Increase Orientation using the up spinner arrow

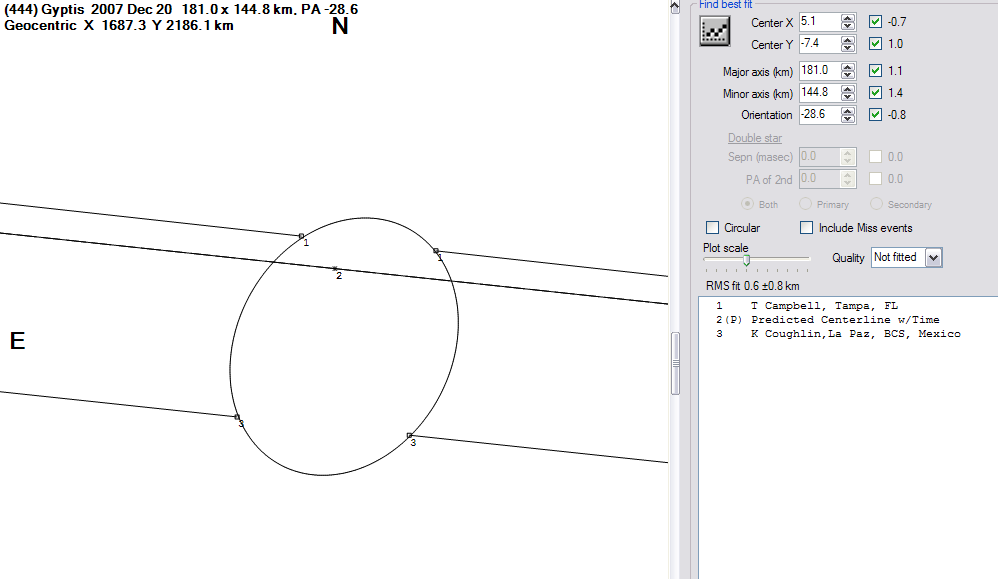[847, 111]
